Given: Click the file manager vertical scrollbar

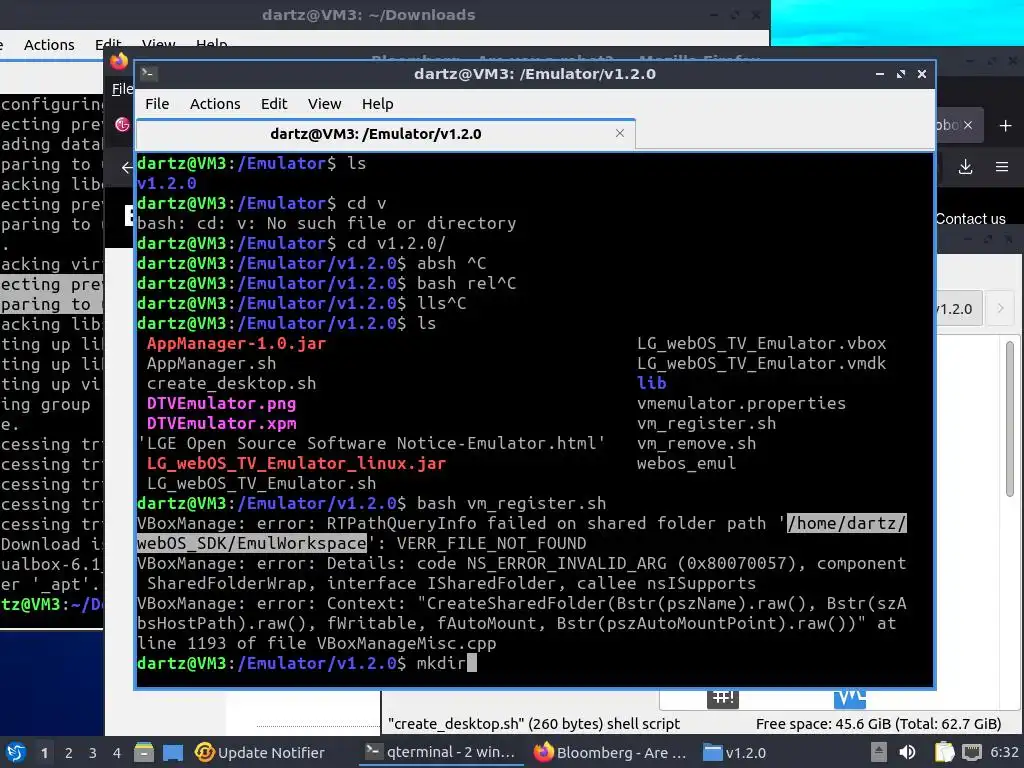Looking at the screenshot, I should coord(1010,418).
